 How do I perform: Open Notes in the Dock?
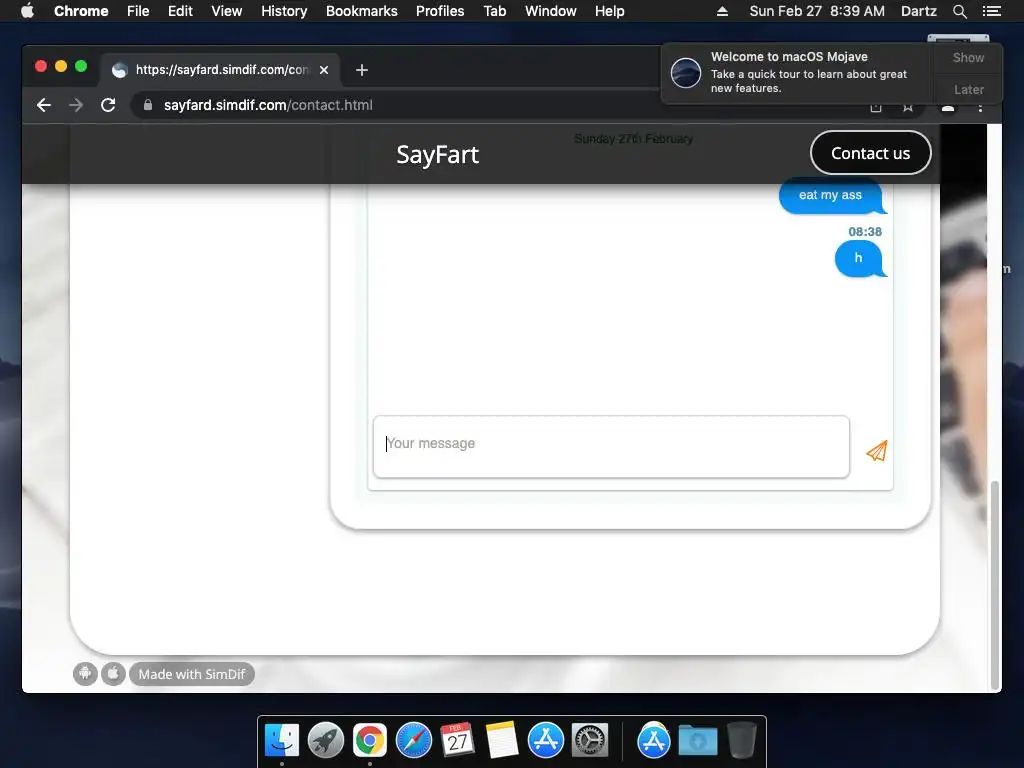[502, 740]
